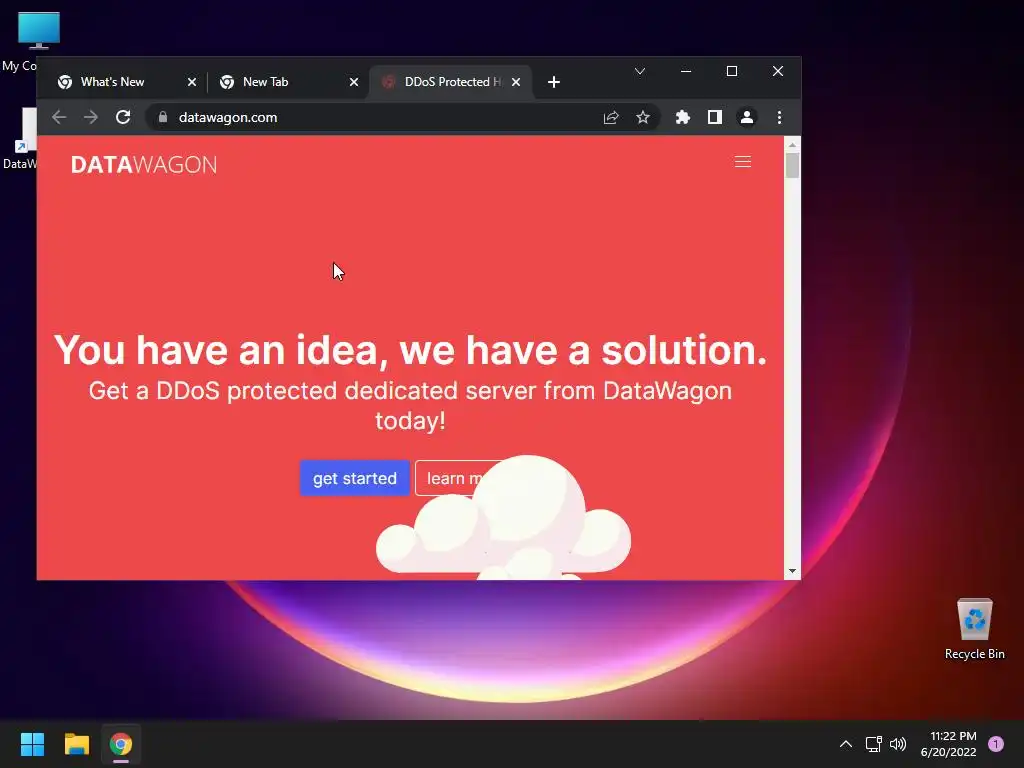Viewport: 1024px width, 768px height.
Task: Expand the tab search chevron
Action: tap(640, 71)
